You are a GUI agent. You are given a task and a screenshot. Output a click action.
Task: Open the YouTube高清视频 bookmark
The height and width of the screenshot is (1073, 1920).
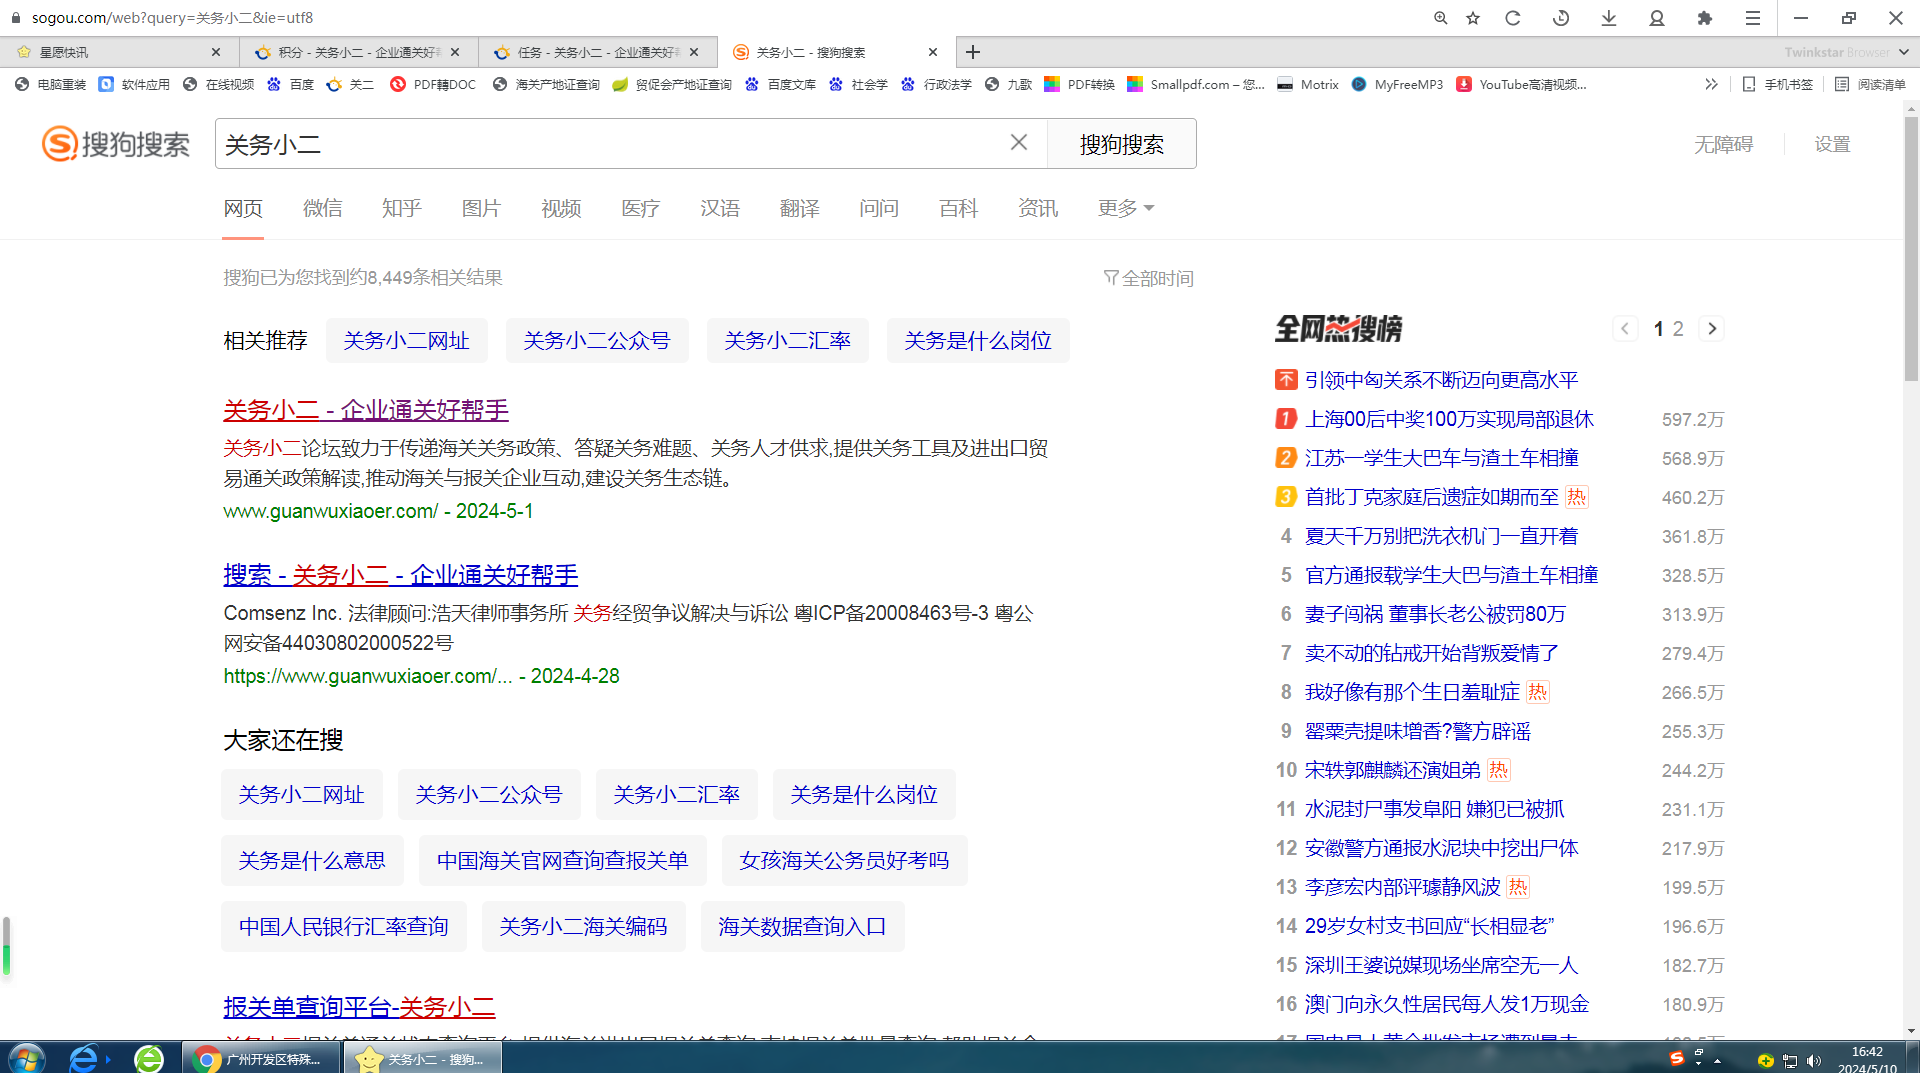(x=1521, y=85)
